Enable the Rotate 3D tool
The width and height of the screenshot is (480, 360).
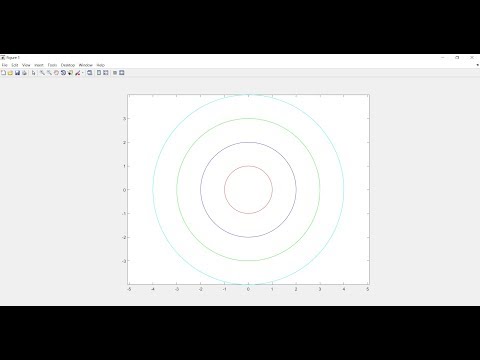coord(63,73)
